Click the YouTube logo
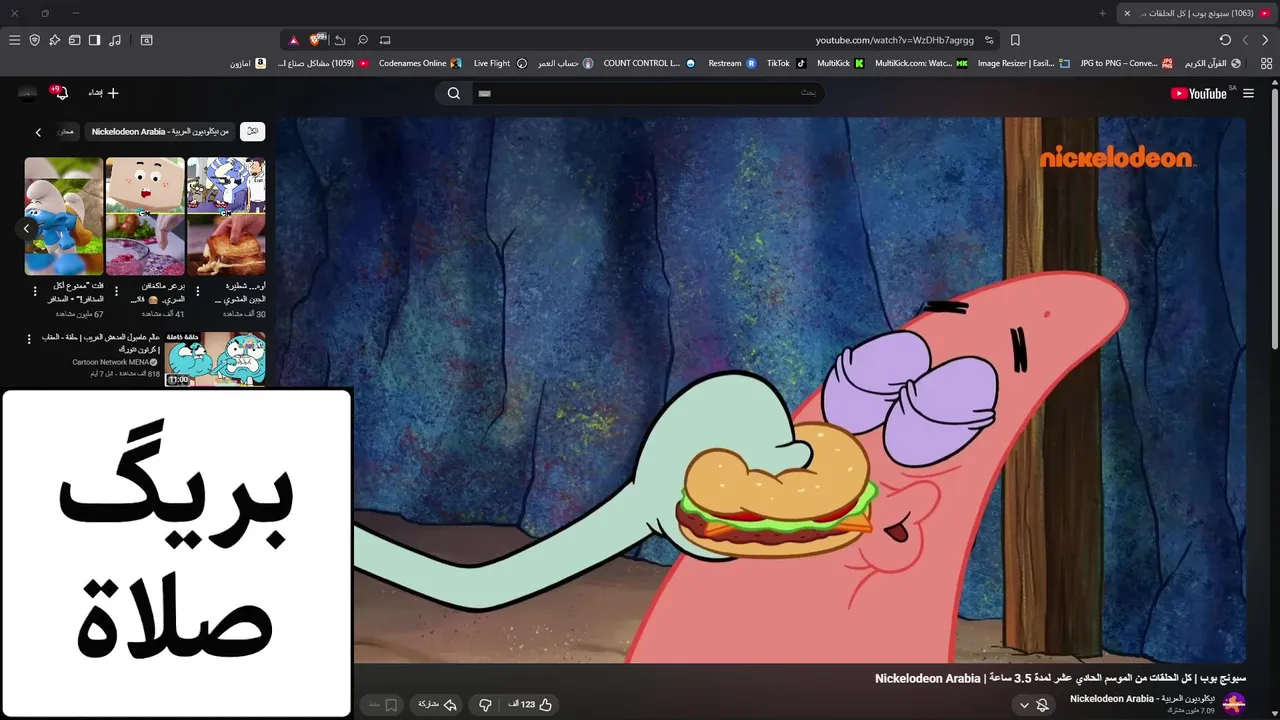1280x720 pixels. tap(1199, 93)
